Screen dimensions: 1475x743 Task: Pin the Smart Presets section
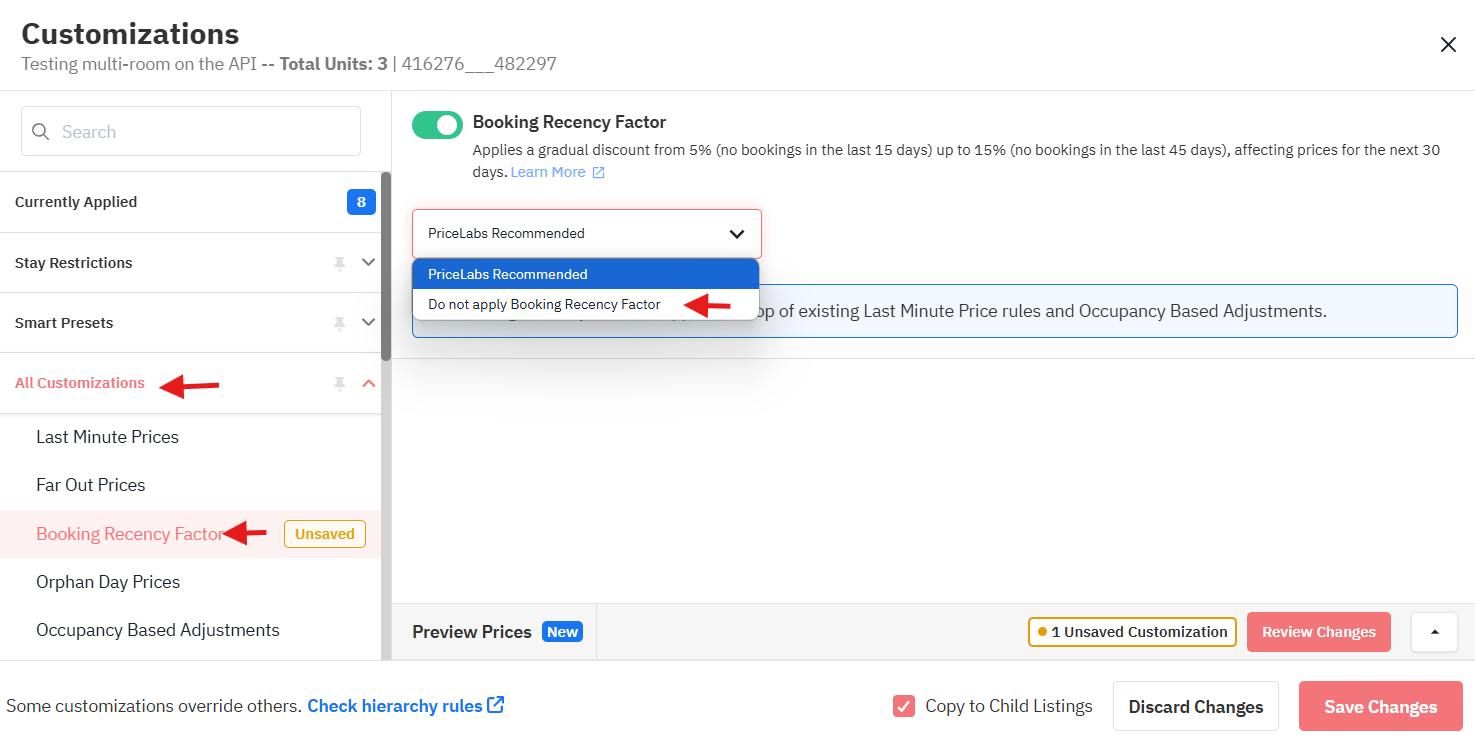[340, 323]
